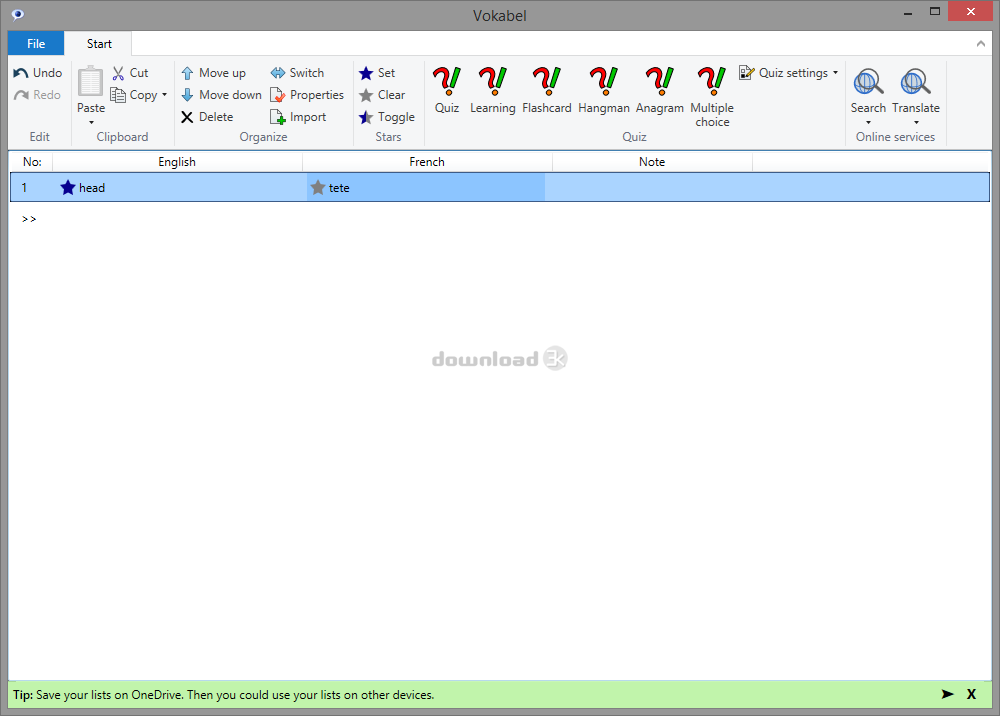
Task: Open the Learning mode
Action: [x=492, y=90]
